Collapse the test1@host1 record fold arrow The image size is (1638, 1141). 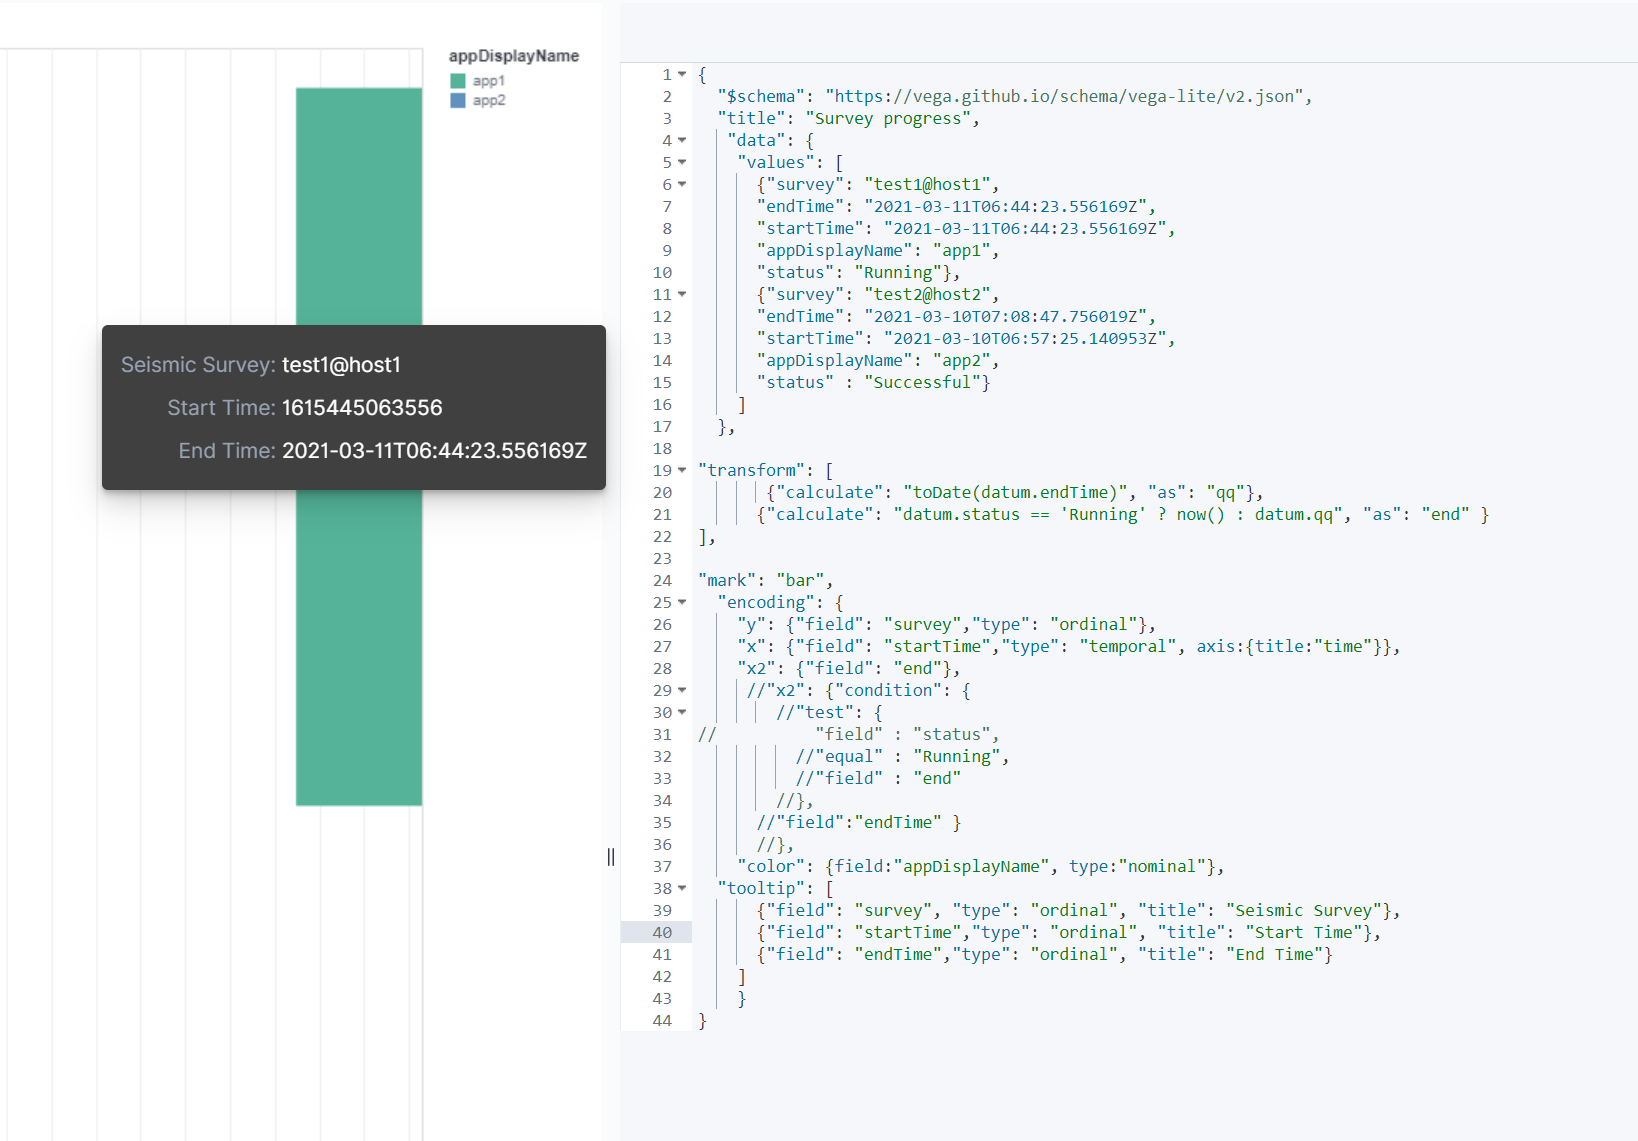681,184
